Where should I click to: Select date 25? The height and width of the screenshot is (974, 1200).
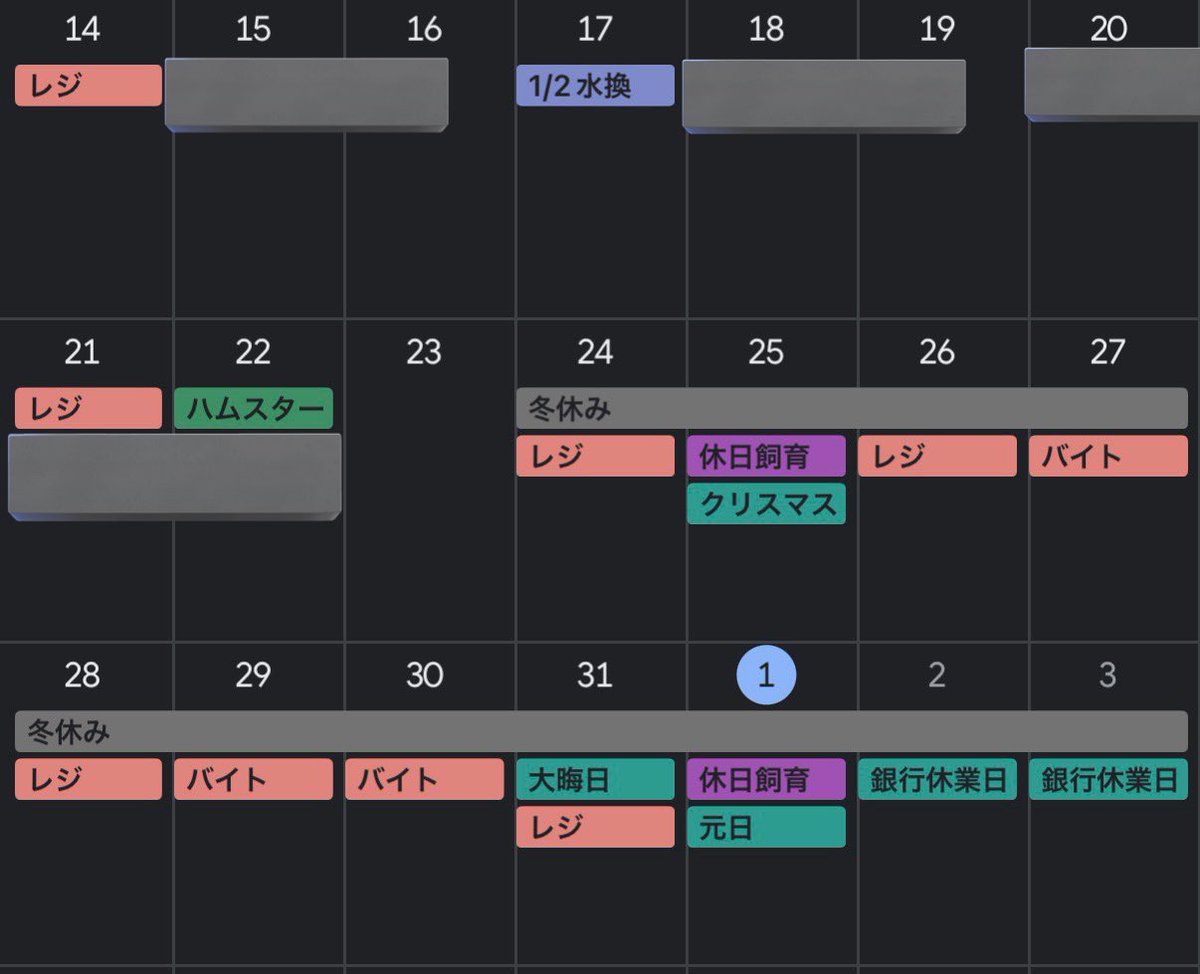click(x=766, y=352)
